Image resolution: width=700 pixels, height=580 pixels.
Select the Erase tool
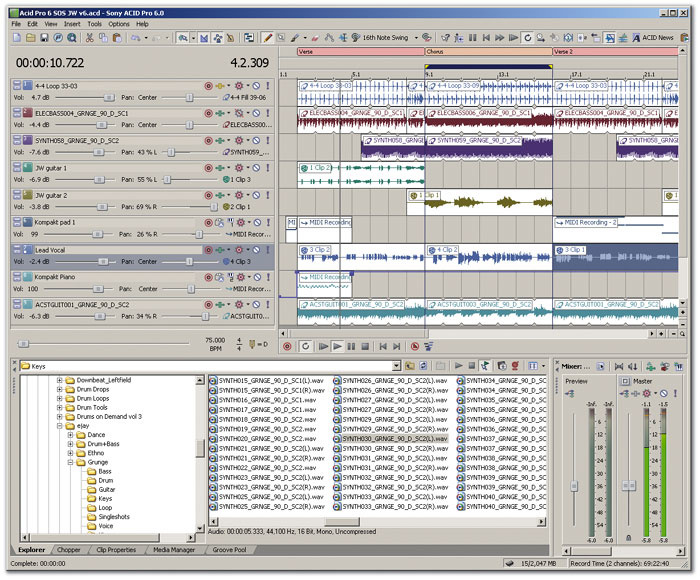[315, 38]
